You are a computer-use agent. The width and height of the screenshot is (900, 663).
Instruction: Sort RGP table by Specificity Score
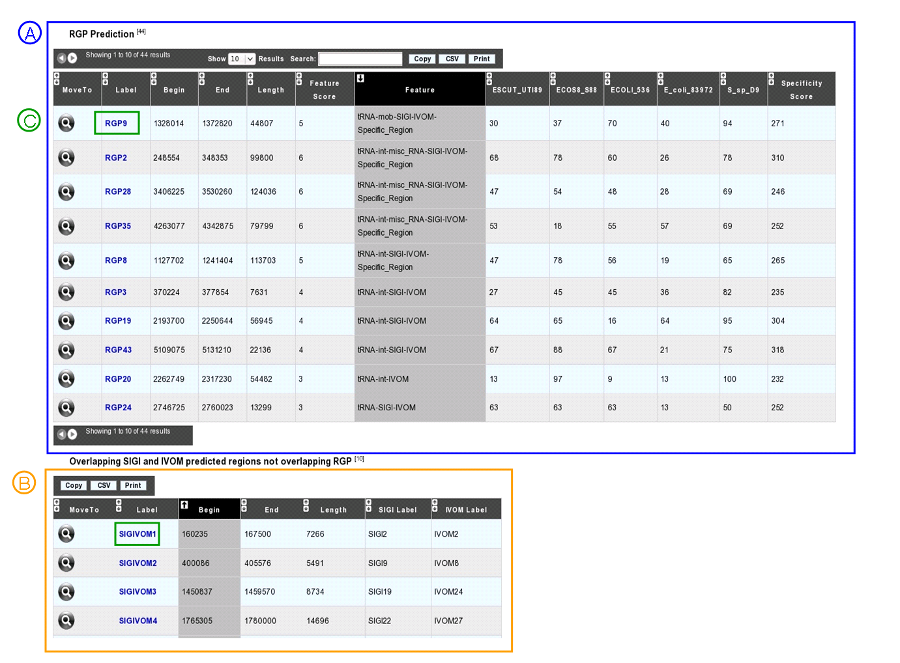(801, 90)
